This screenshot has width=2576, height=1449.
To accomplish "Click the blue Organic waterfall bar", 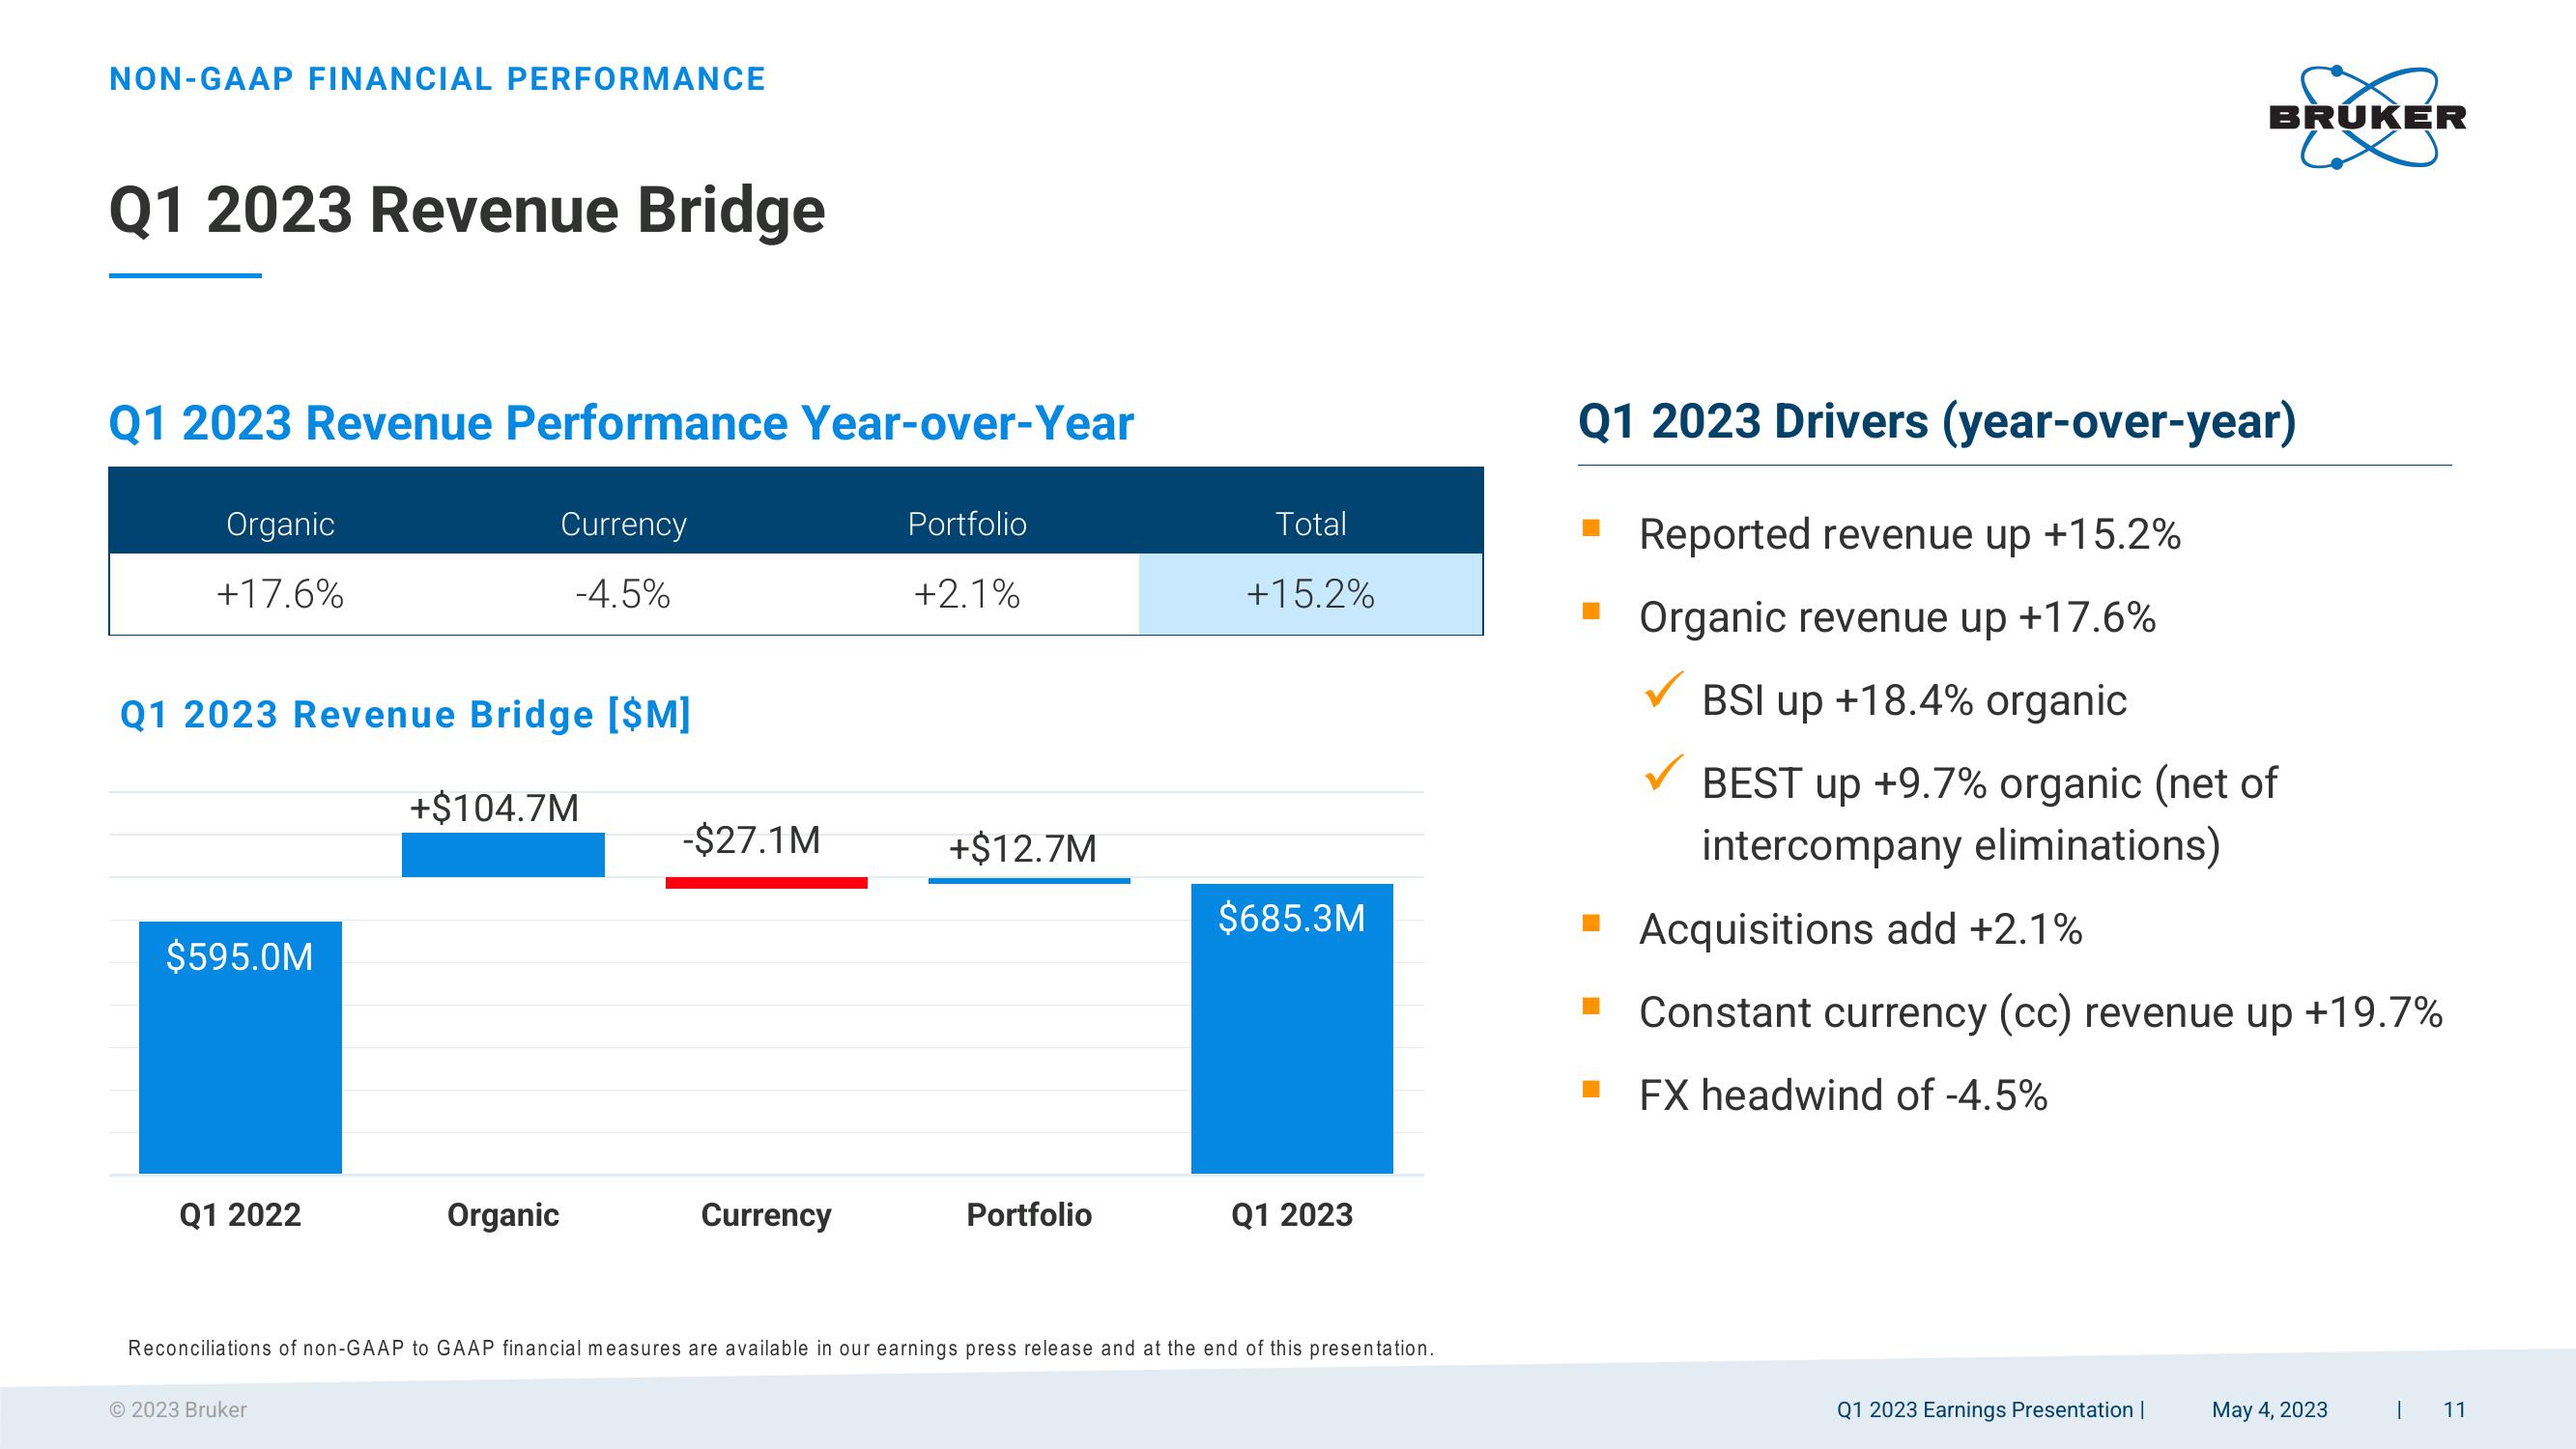I will [x=503, y=855].
